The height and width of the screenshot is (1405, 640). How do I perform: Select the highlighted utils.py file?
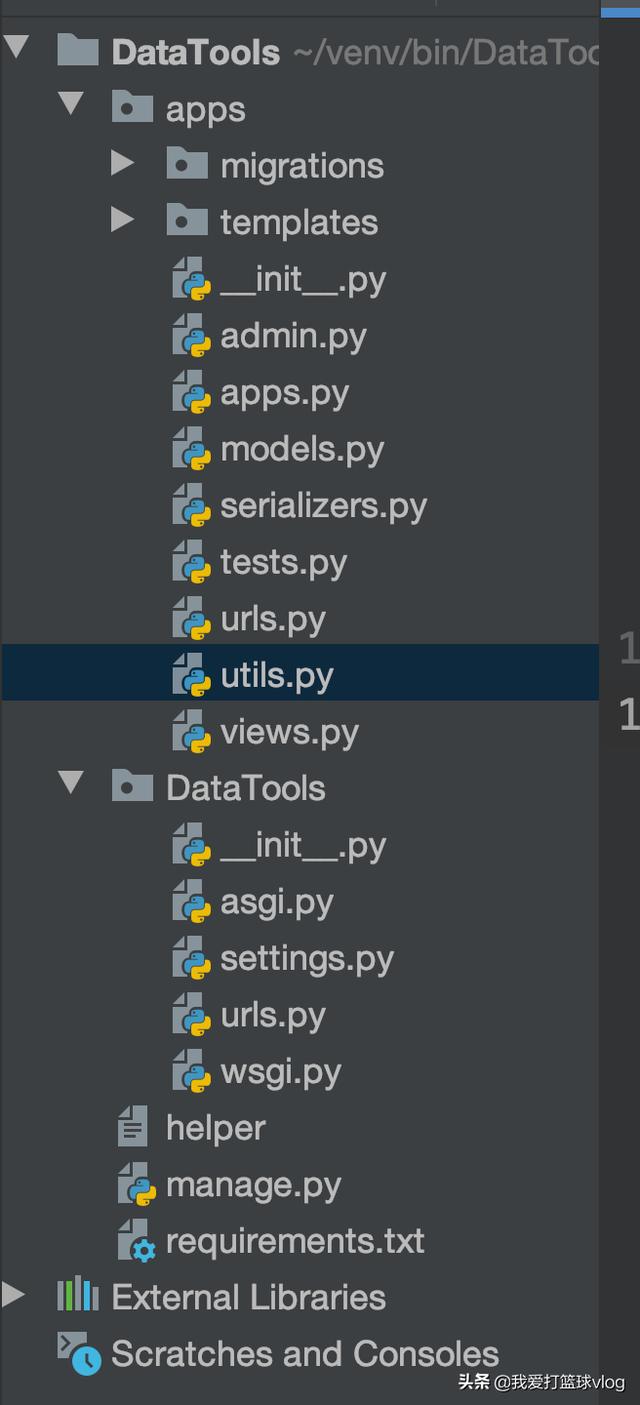[x=277, y=676]
